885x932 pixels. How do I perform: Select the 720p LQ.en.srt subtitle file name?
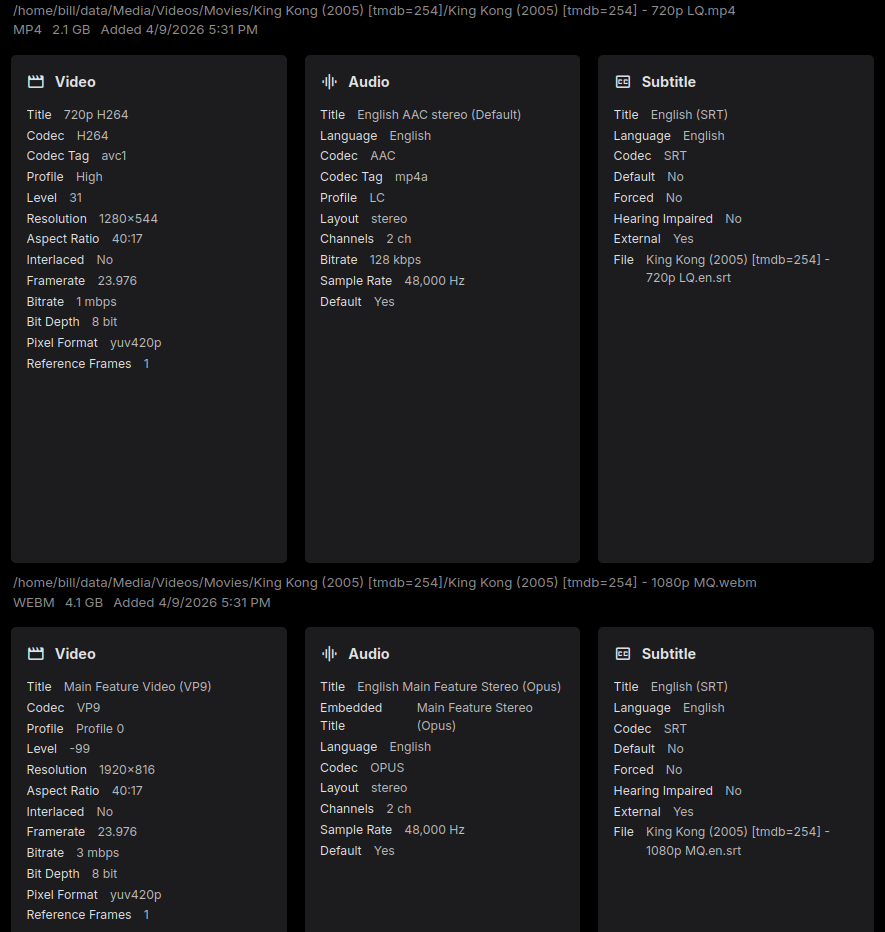click(737, 269)
